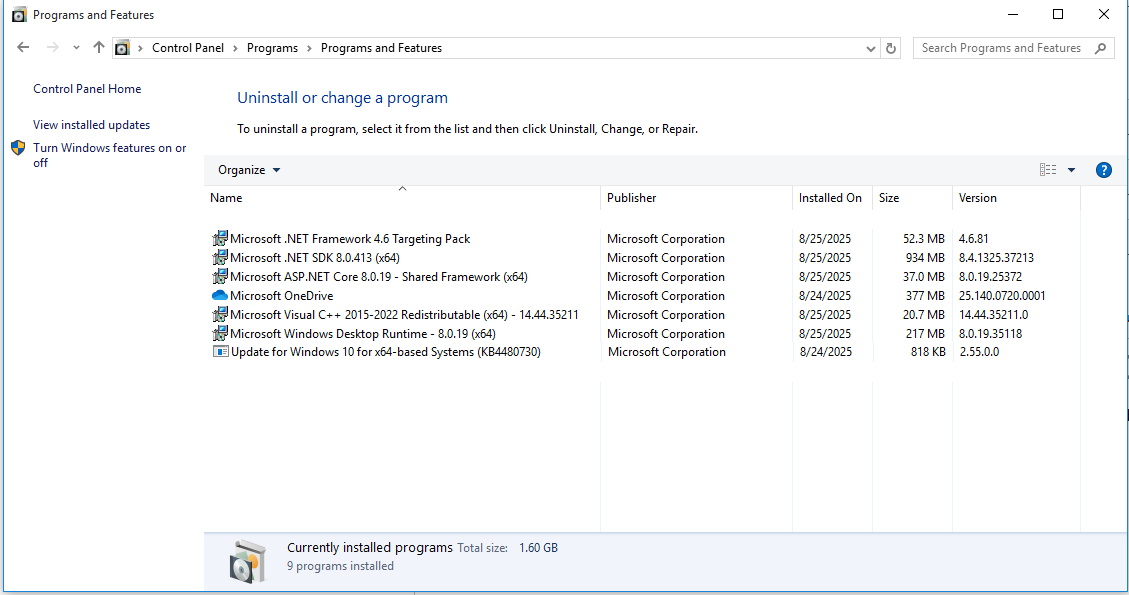Screen dimensions: 1129x595
Task: Sort by the Installed On column header
Action: tap(832, 198)
